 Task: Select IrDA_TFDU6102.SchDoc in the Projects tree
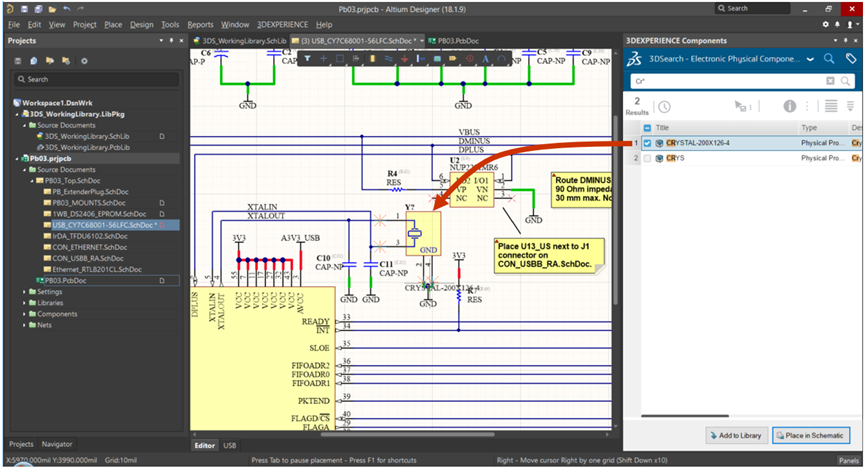click(x=89, y=236)
